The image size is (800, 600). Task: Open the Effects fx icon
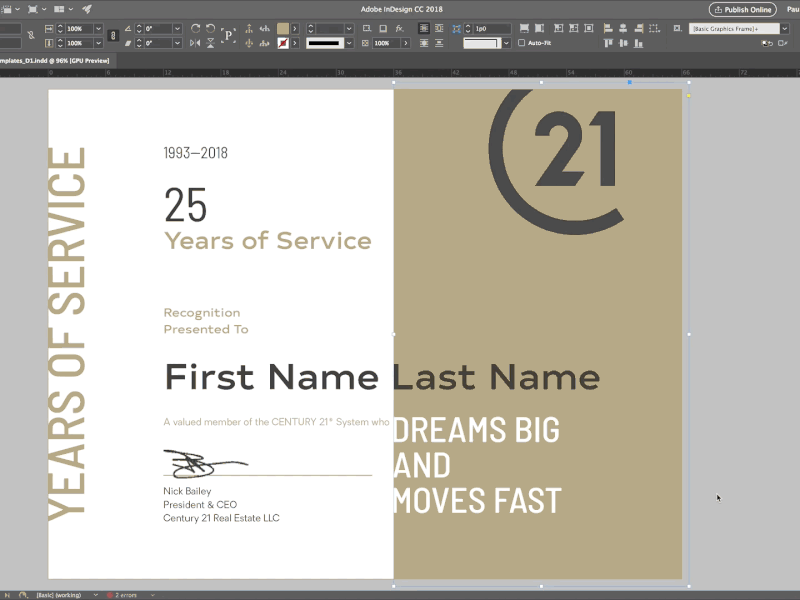coord(399,28)
